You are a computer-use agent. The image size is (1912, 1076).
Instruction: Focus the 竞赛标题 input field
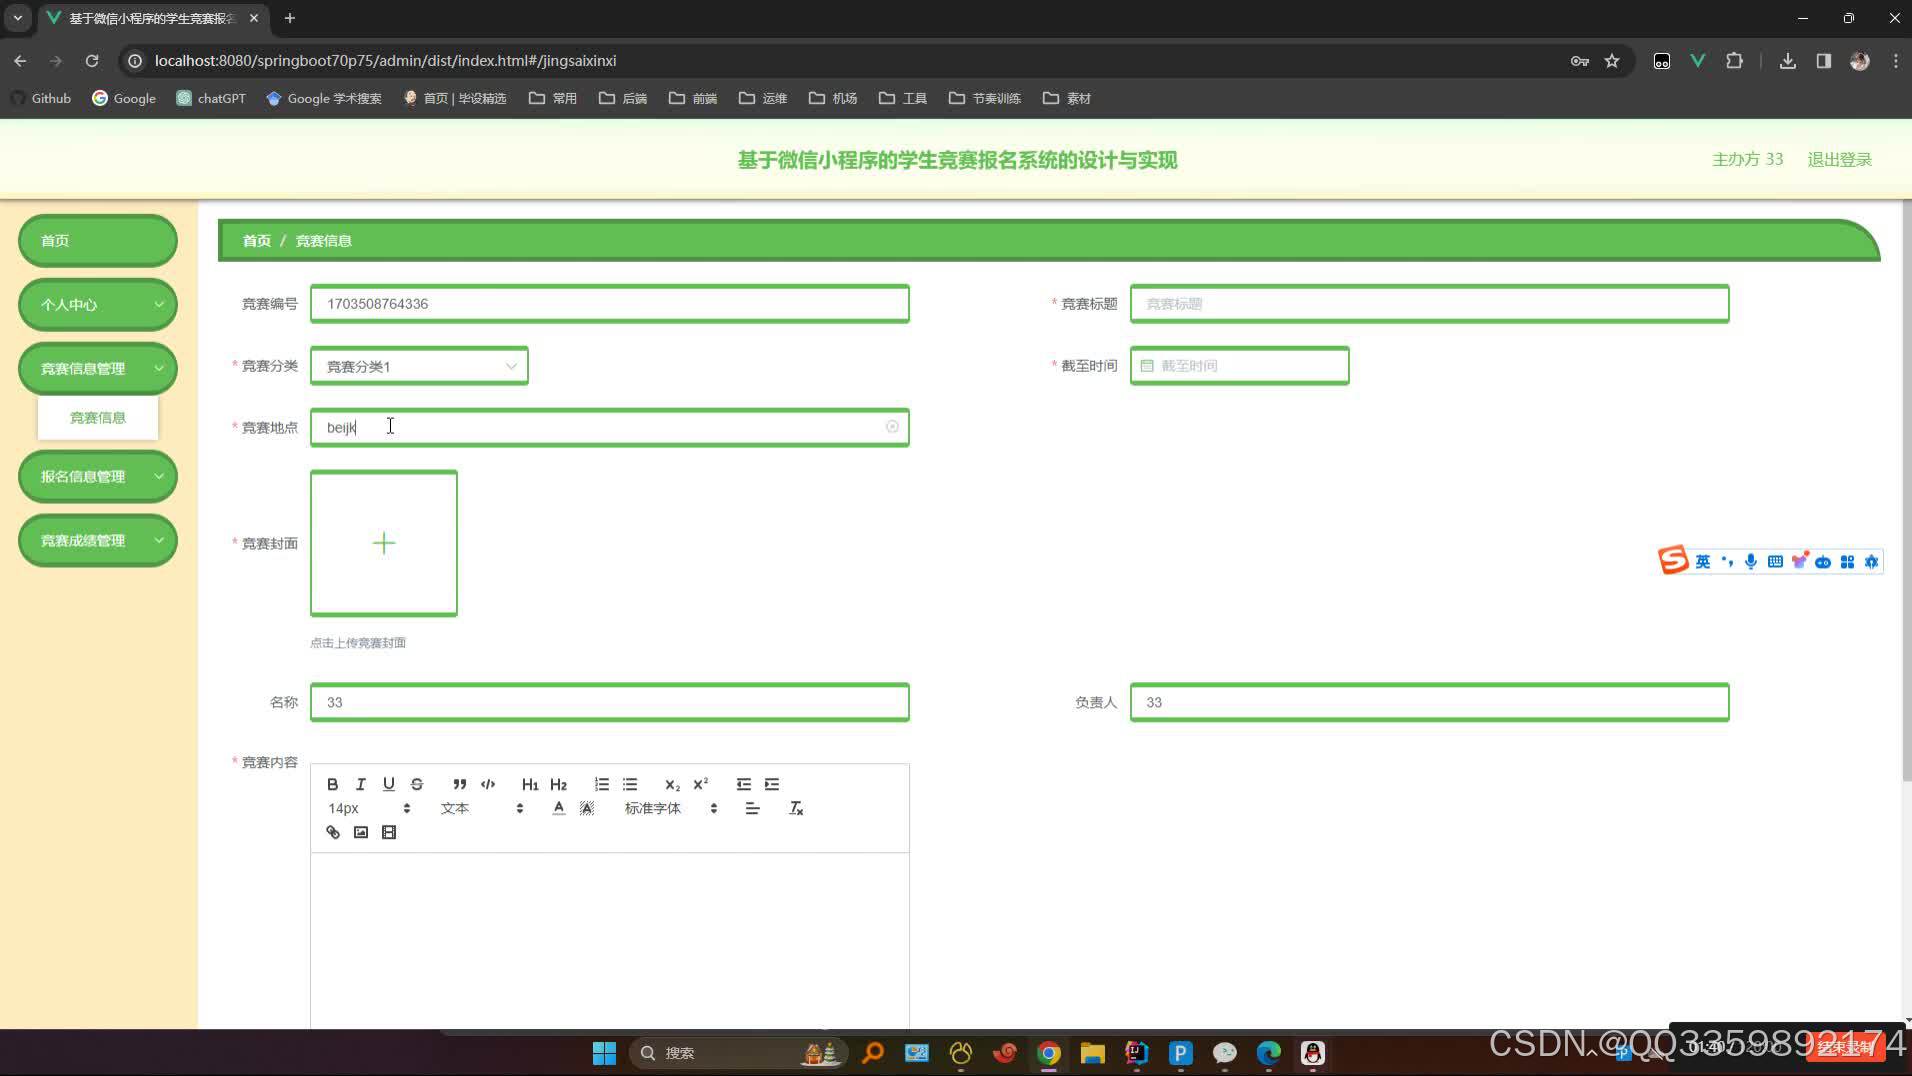click(x=1429, y=304)
